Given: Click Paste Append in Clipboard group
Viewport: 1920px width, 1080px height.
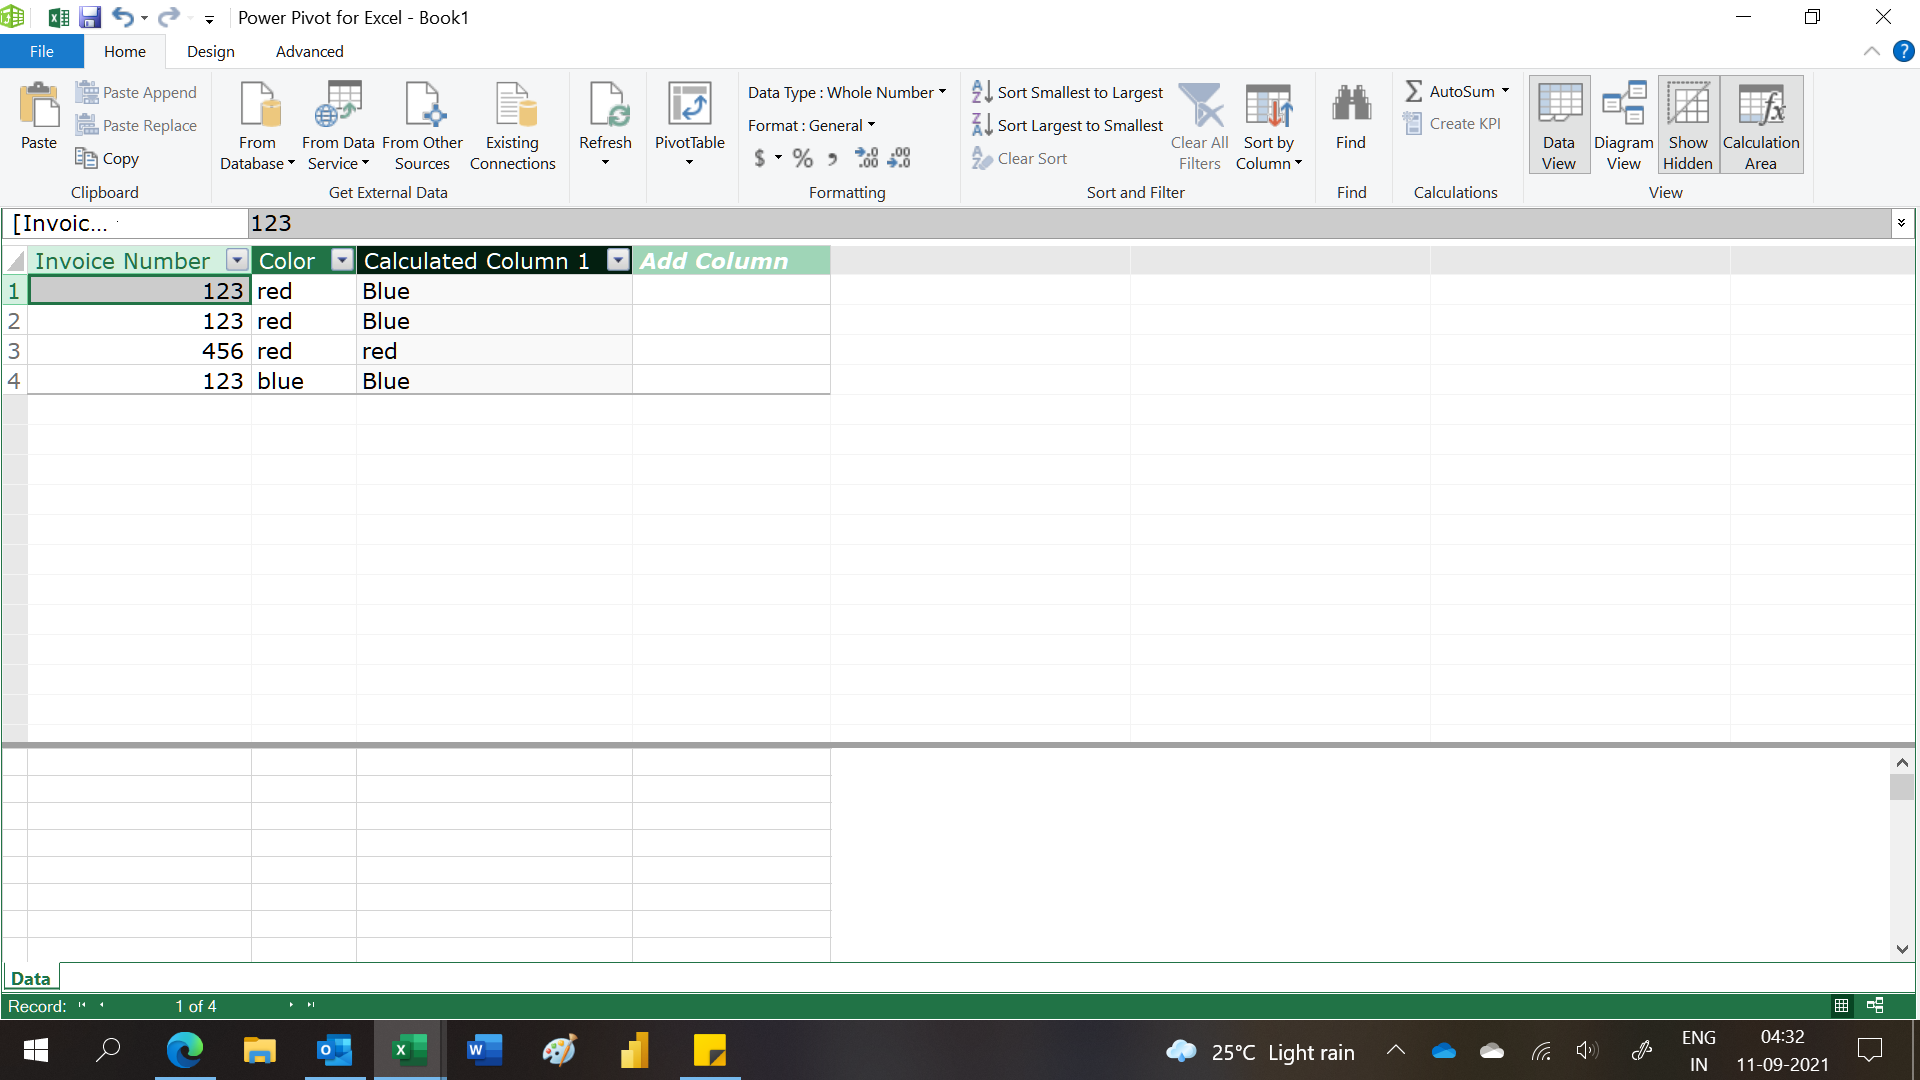Looking at the screenshot, I should click(136, 92).
